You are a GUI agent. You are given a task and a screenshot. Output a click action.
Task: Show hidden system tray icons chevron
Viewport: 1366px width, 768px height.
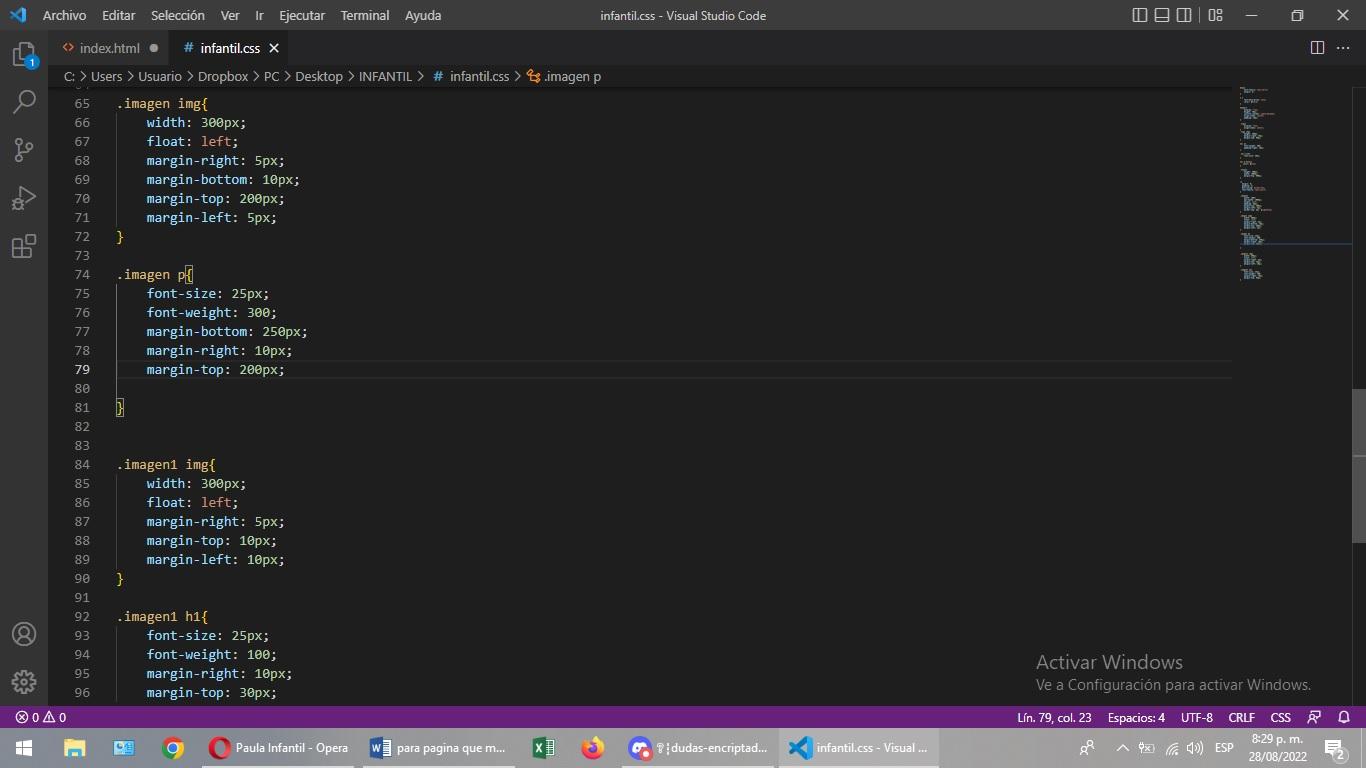tap(1122, 748)
